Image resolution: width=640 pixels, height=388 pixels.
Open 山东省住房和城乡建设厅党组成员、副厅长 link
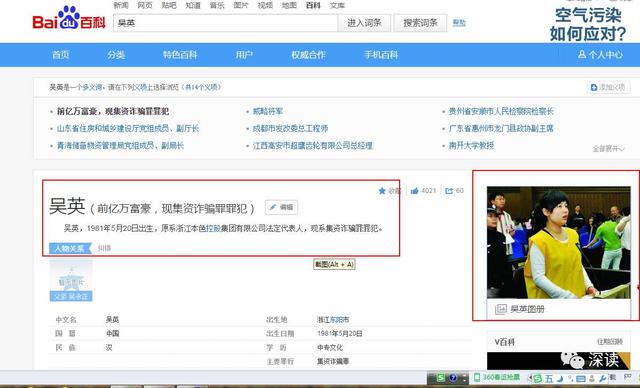128,128
